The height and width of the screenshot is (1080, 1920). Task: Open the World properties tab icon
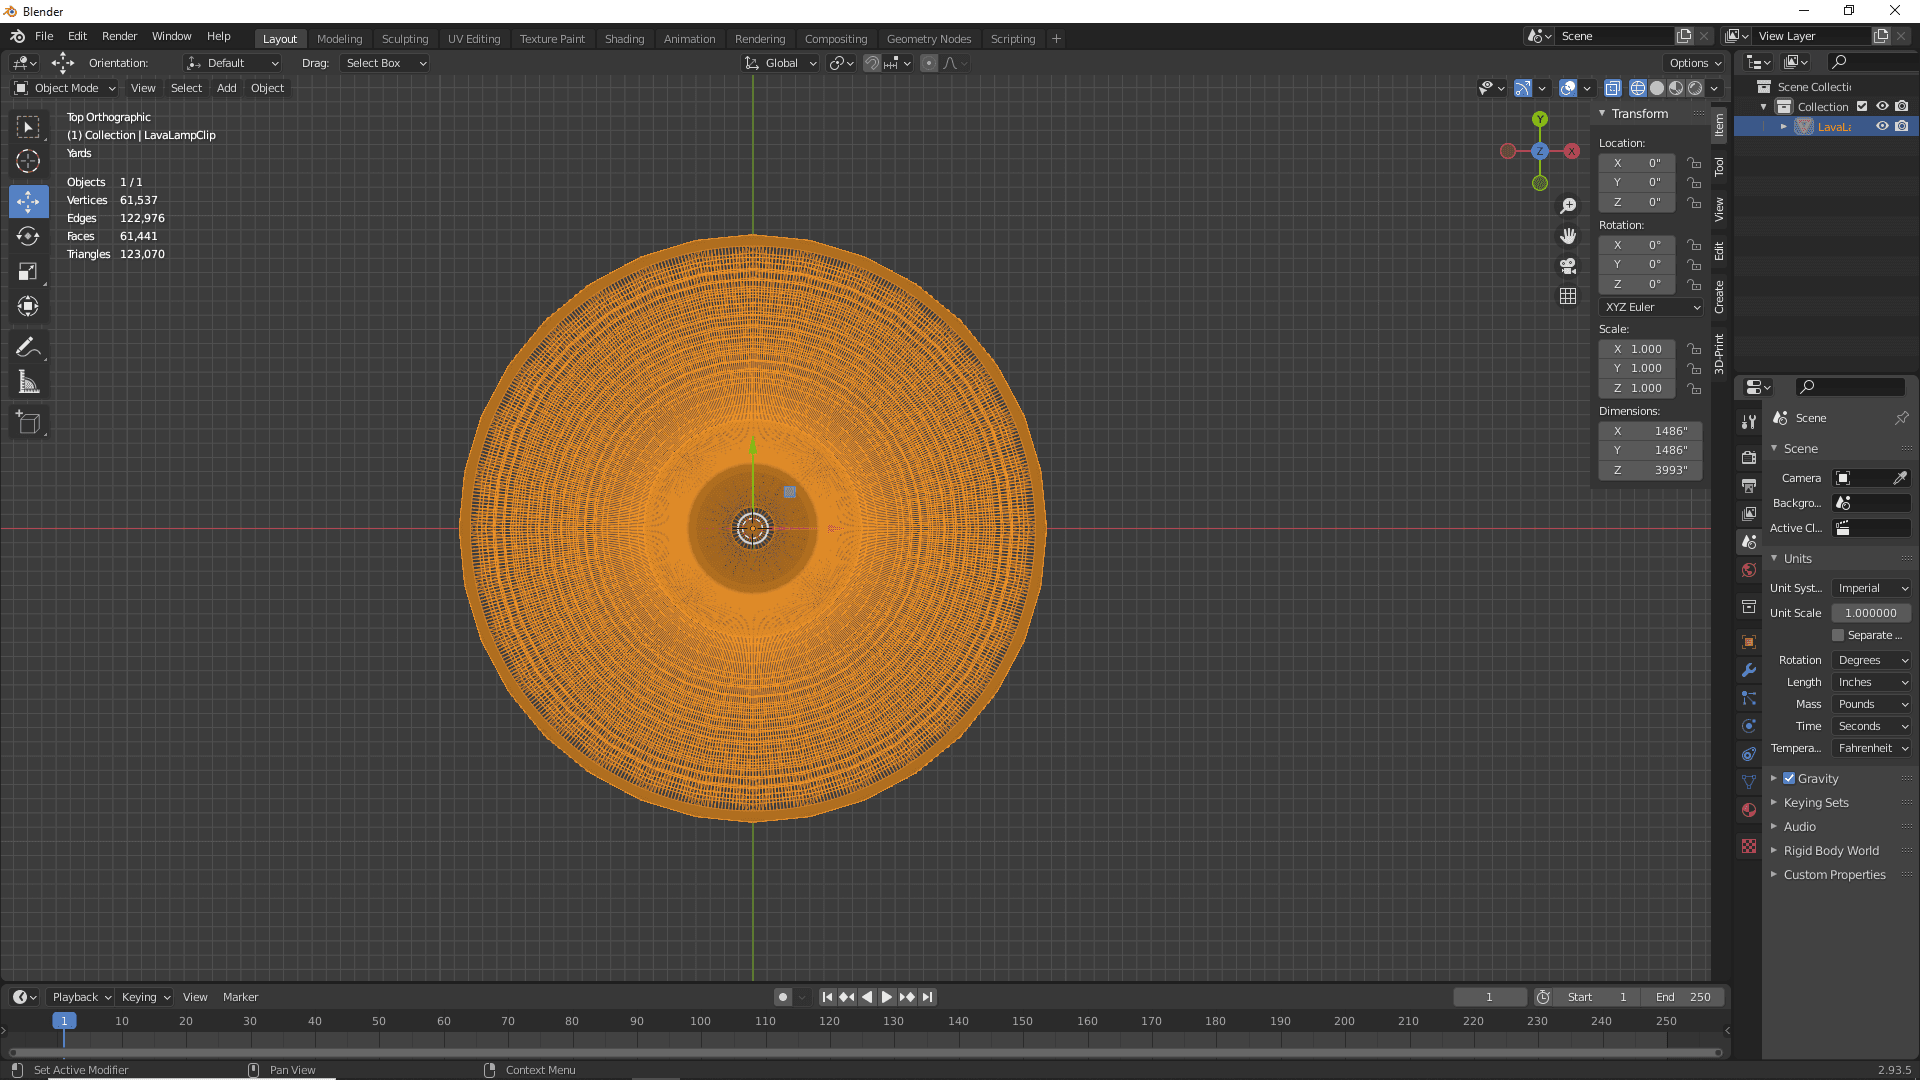point(1749,570)
